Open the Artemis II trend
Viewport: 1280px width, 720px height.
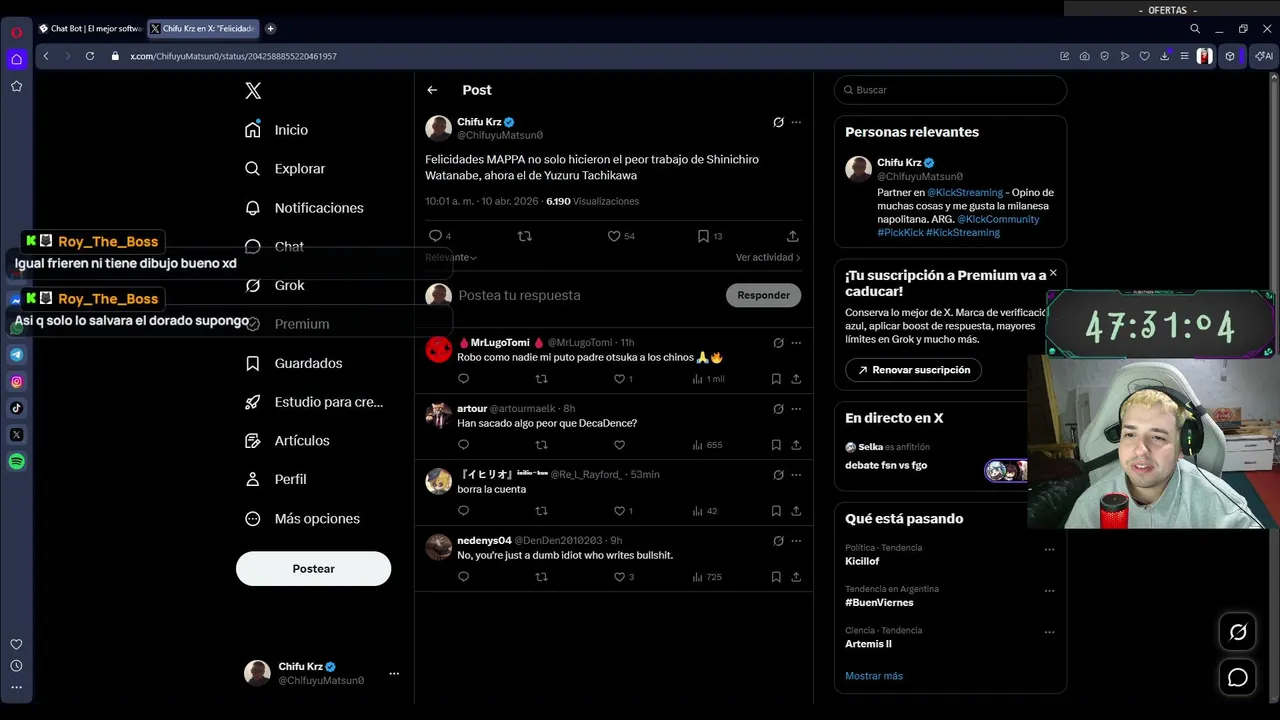(868, 644)
